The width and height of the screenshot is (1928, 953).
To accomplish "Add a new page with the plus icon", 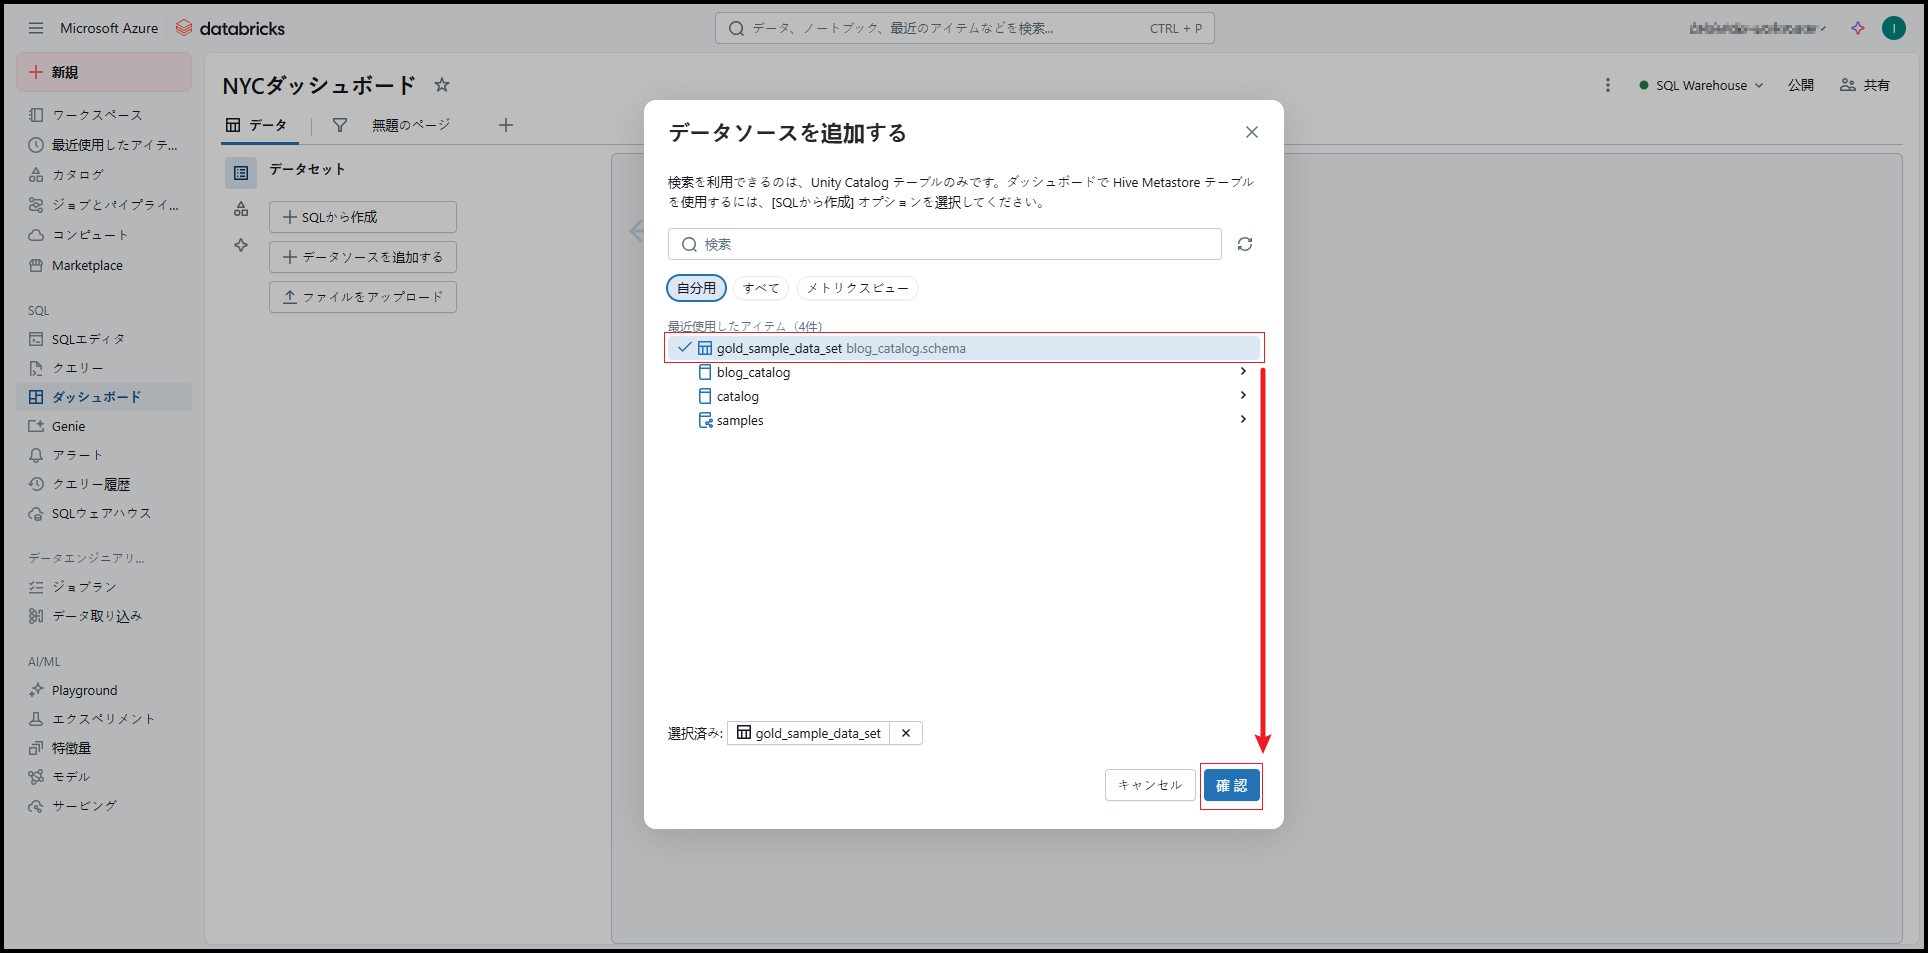I will (506, 125).
